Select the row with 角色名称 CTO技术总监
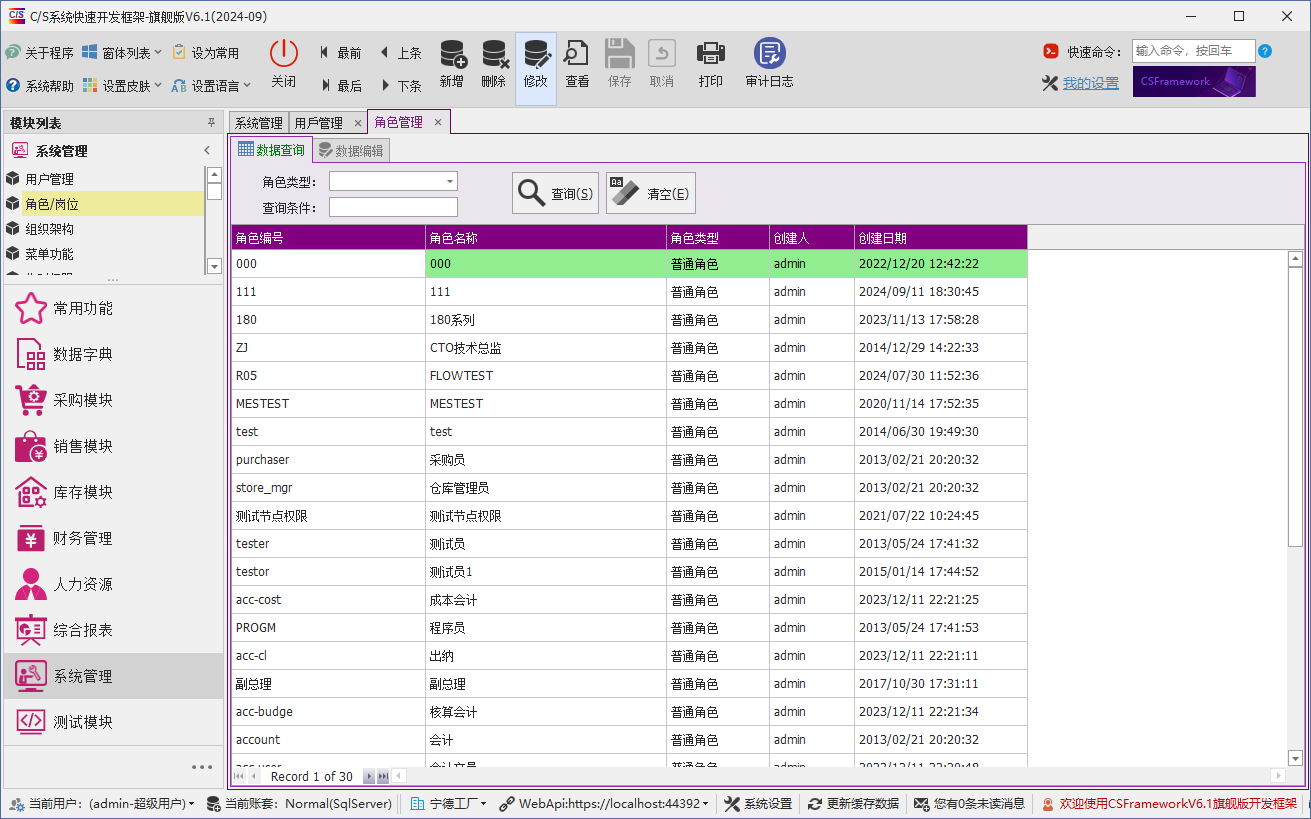1311x819 pixels. [629, 348]
